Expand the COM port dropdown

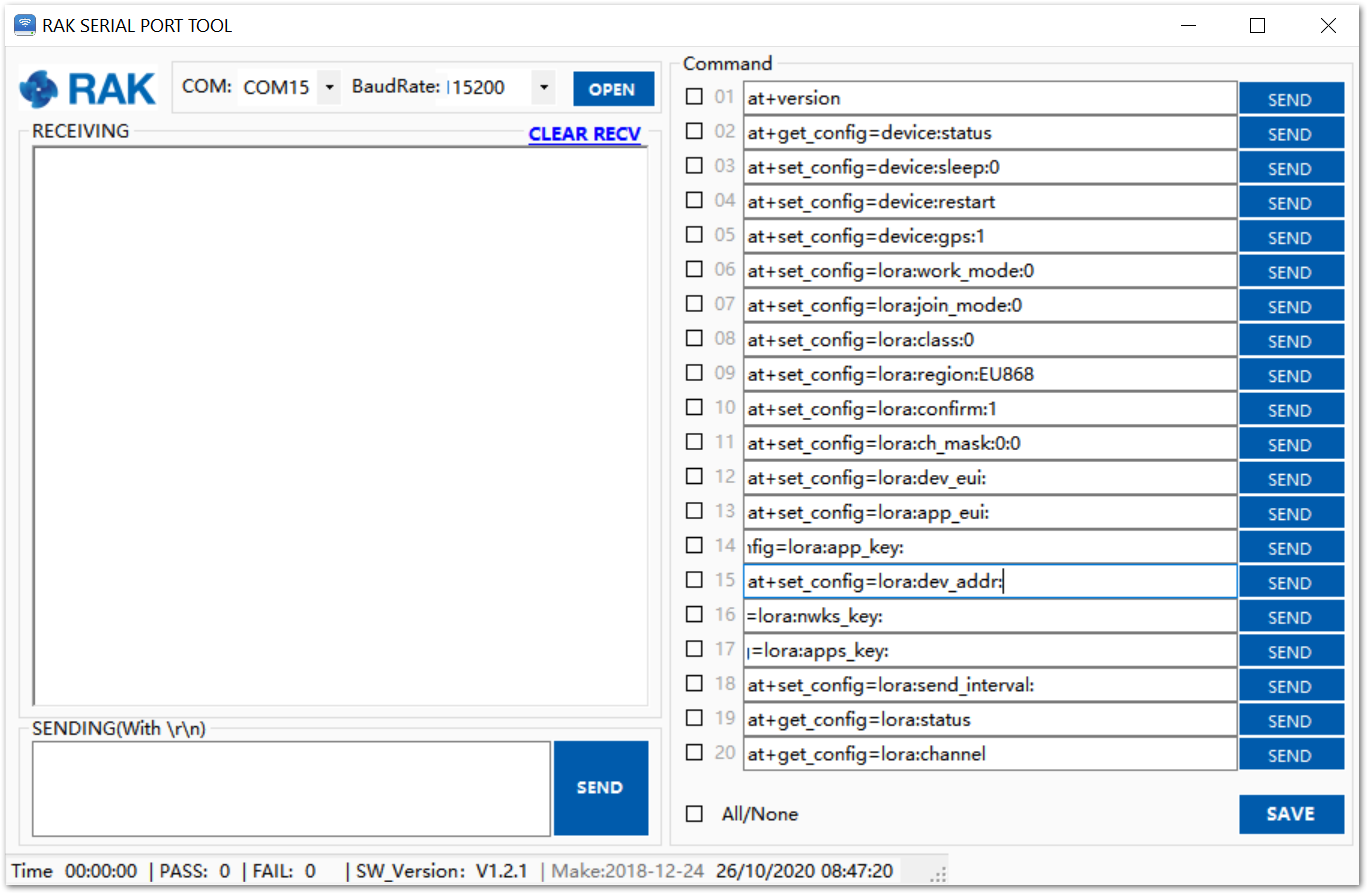click(x=329, y=88)
